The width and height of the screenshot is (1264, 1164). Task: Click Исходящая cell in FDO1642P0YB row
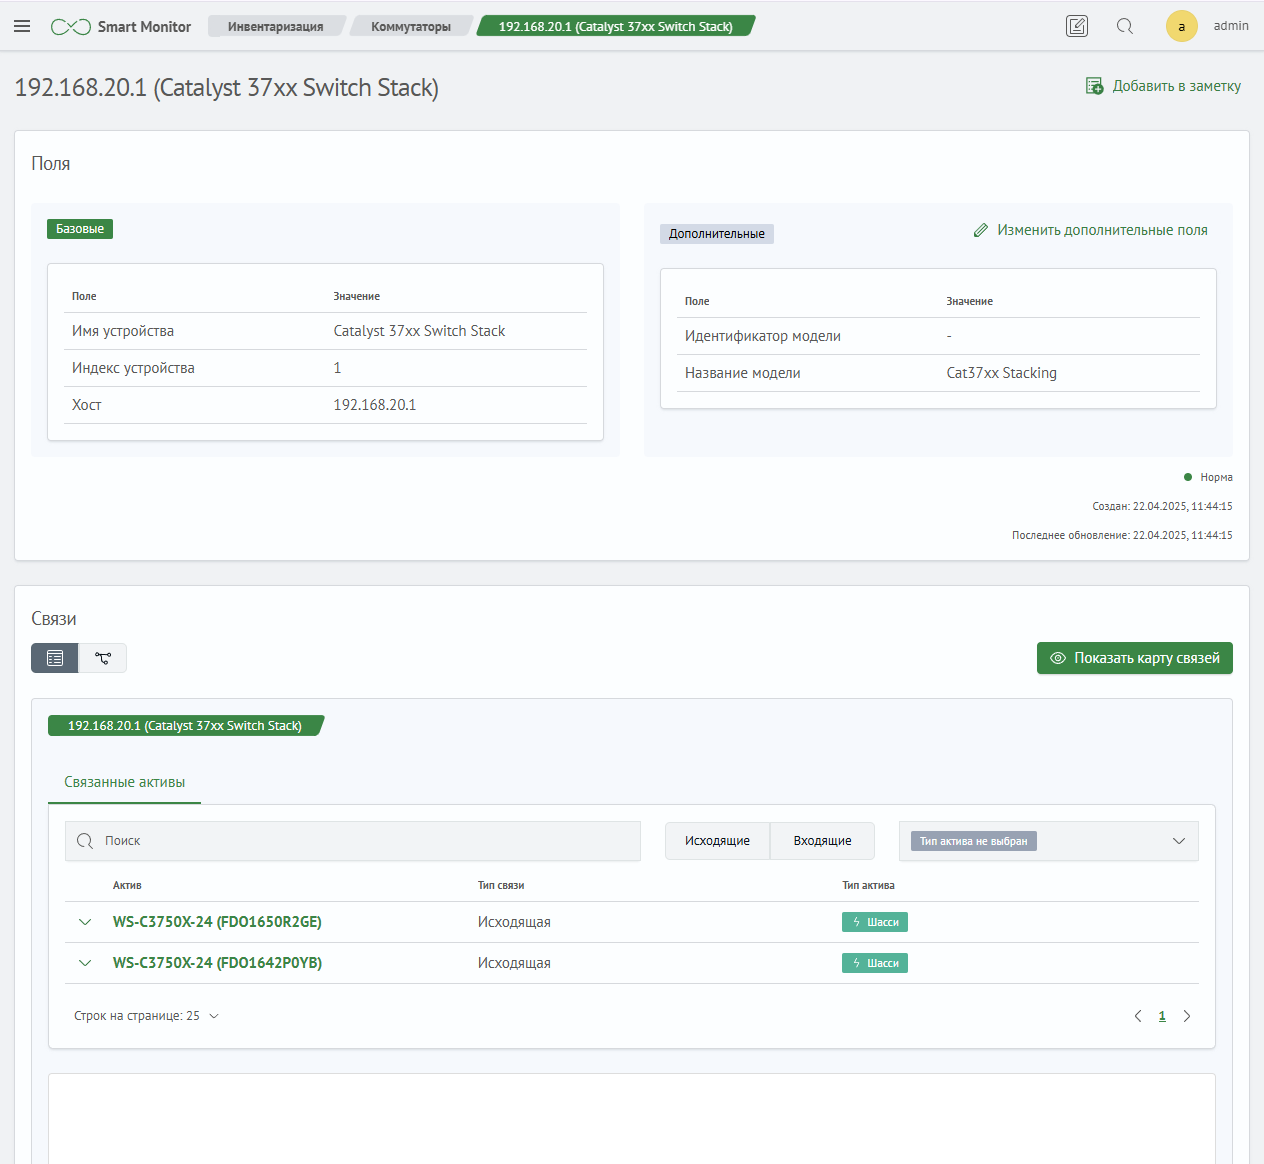(514, 963)
